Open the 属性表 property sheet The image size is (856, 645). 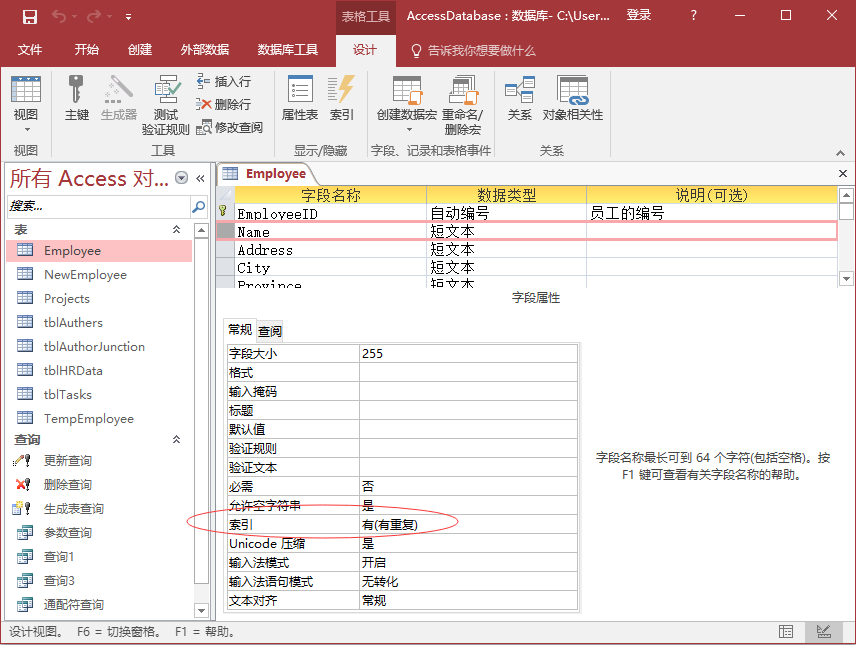pos(300,98)
